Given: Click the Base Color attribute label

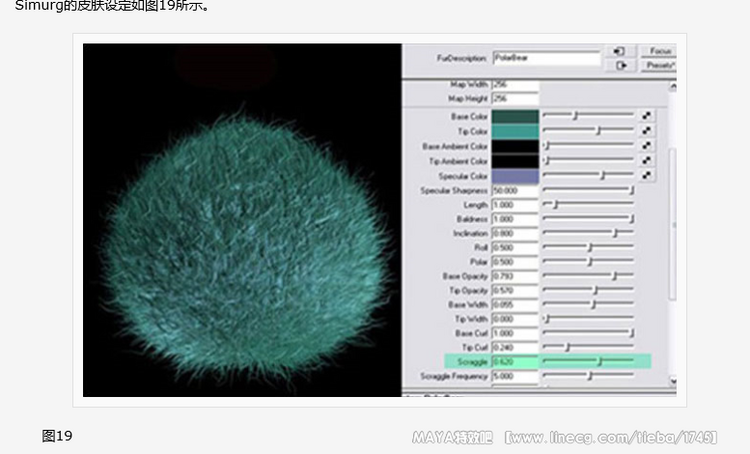Looking at the screenshot, I should pyautogui.click(x=469, y=116).
